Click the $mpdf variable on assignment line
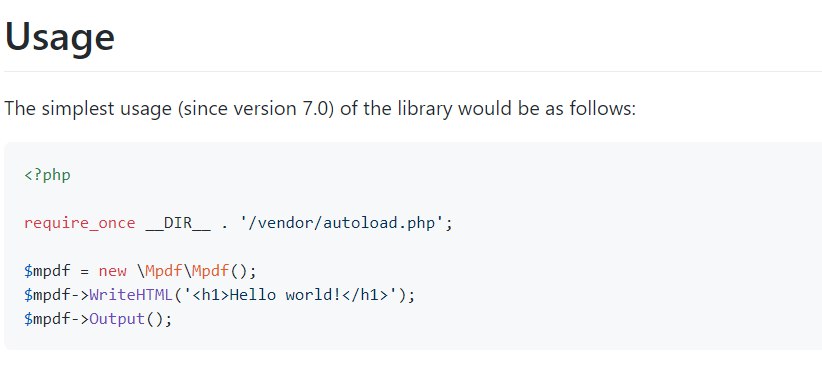Screen dimensions: 822x369 [x=47, y=271]
